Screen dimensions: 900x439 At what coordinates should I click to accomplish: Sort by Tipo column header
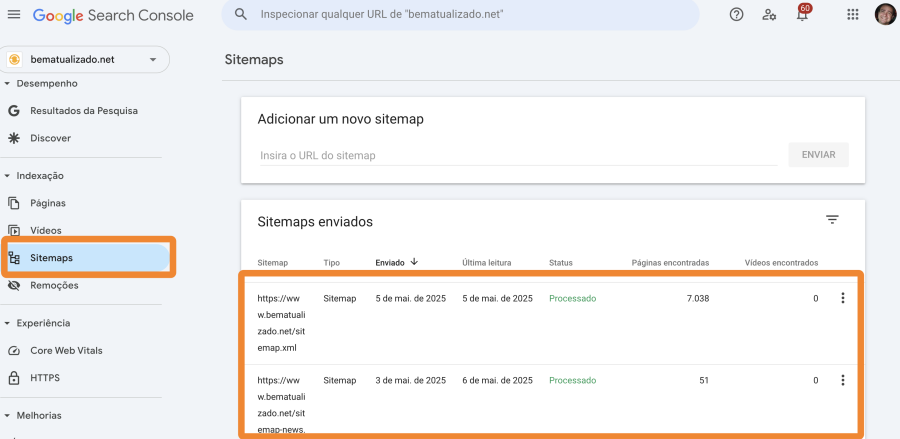[x=332, y=263]
